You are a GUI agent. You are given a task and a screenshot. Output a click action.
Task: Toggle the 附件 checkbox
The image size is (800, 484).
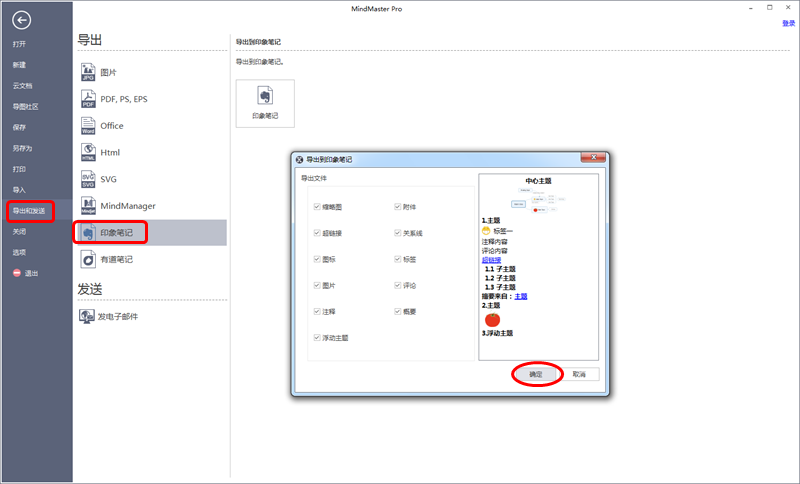[397, 207]
